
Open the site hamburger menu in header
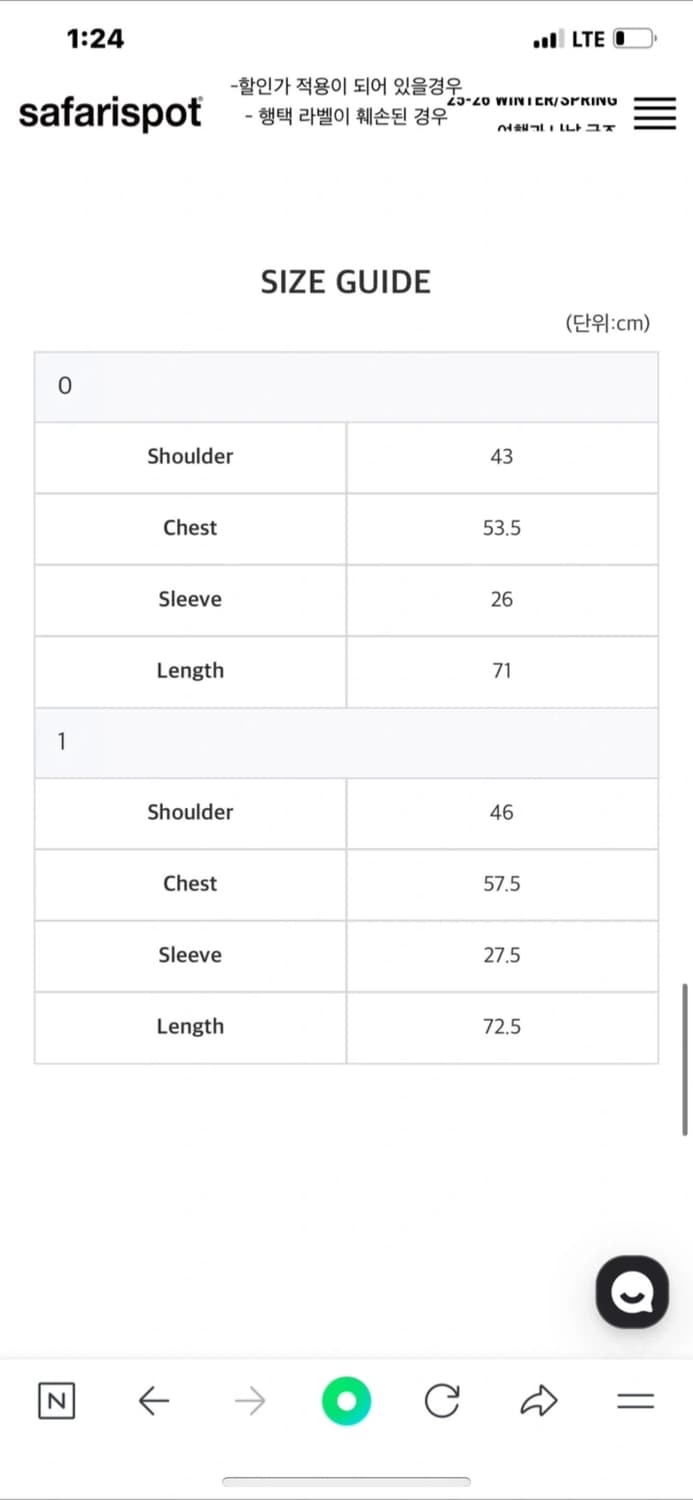[654, 112]
